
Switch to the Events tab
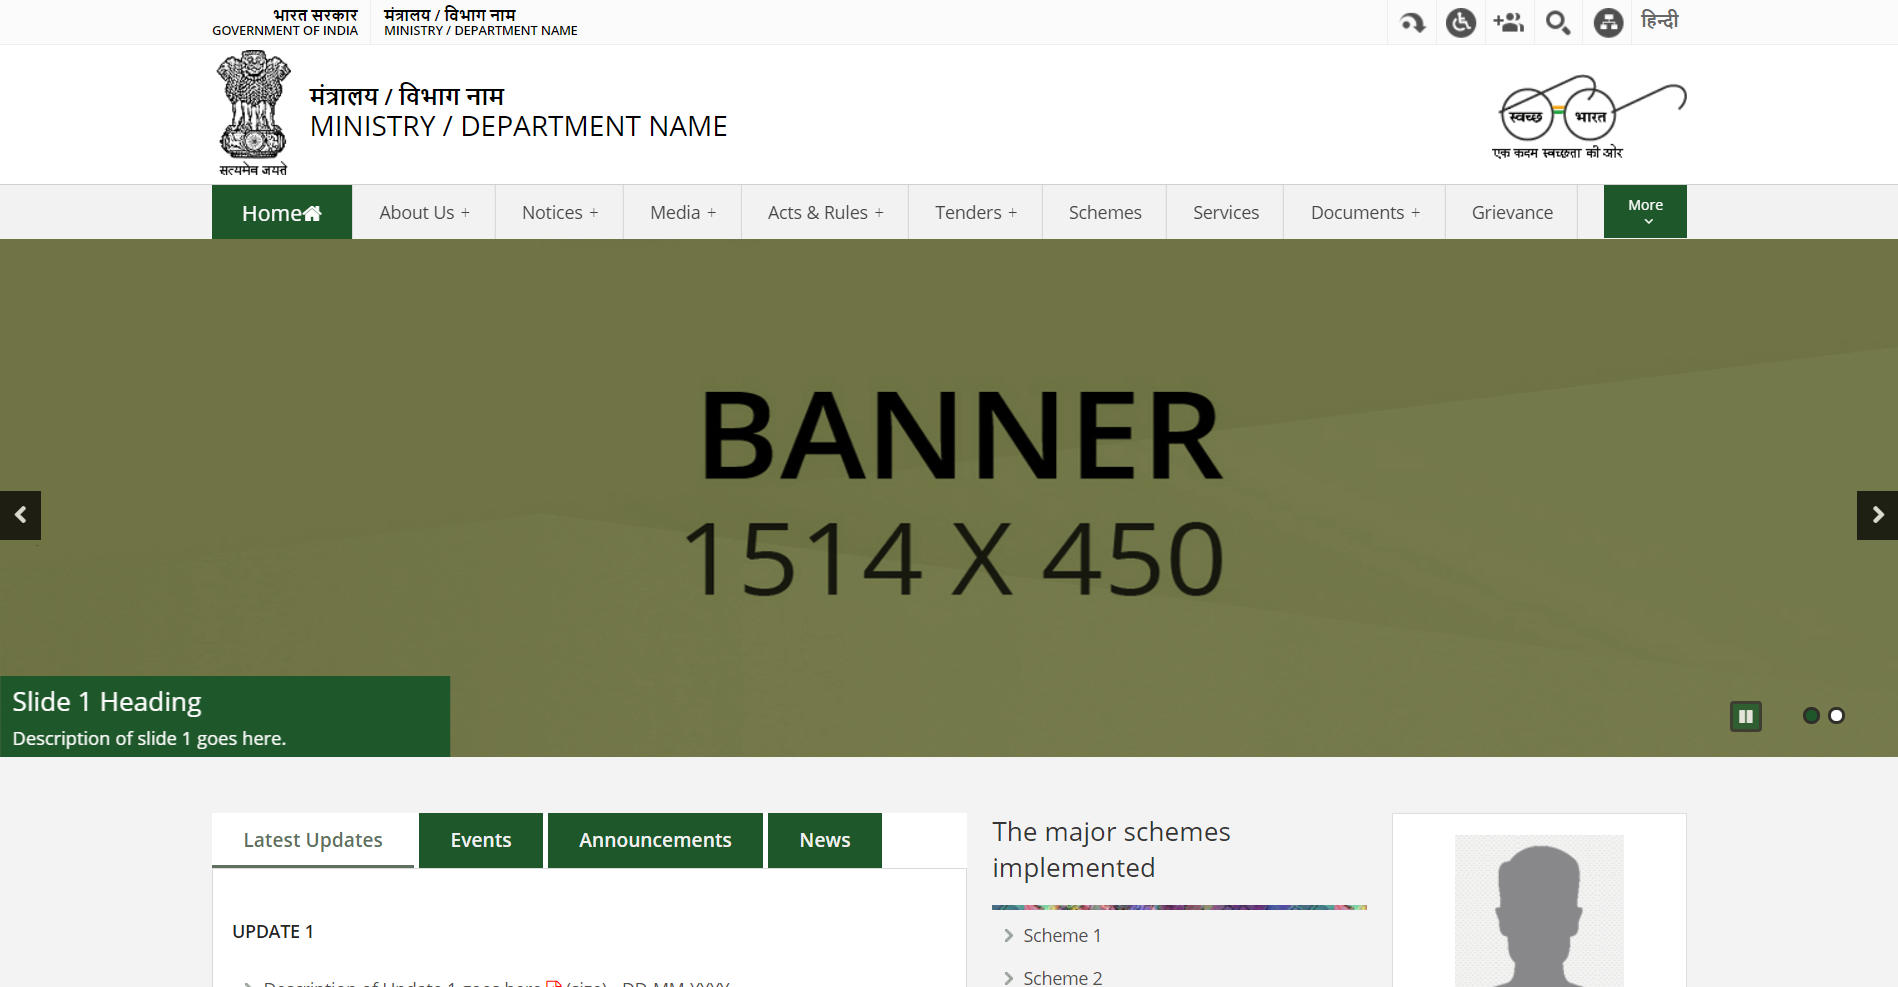click(x=481, y=840)
